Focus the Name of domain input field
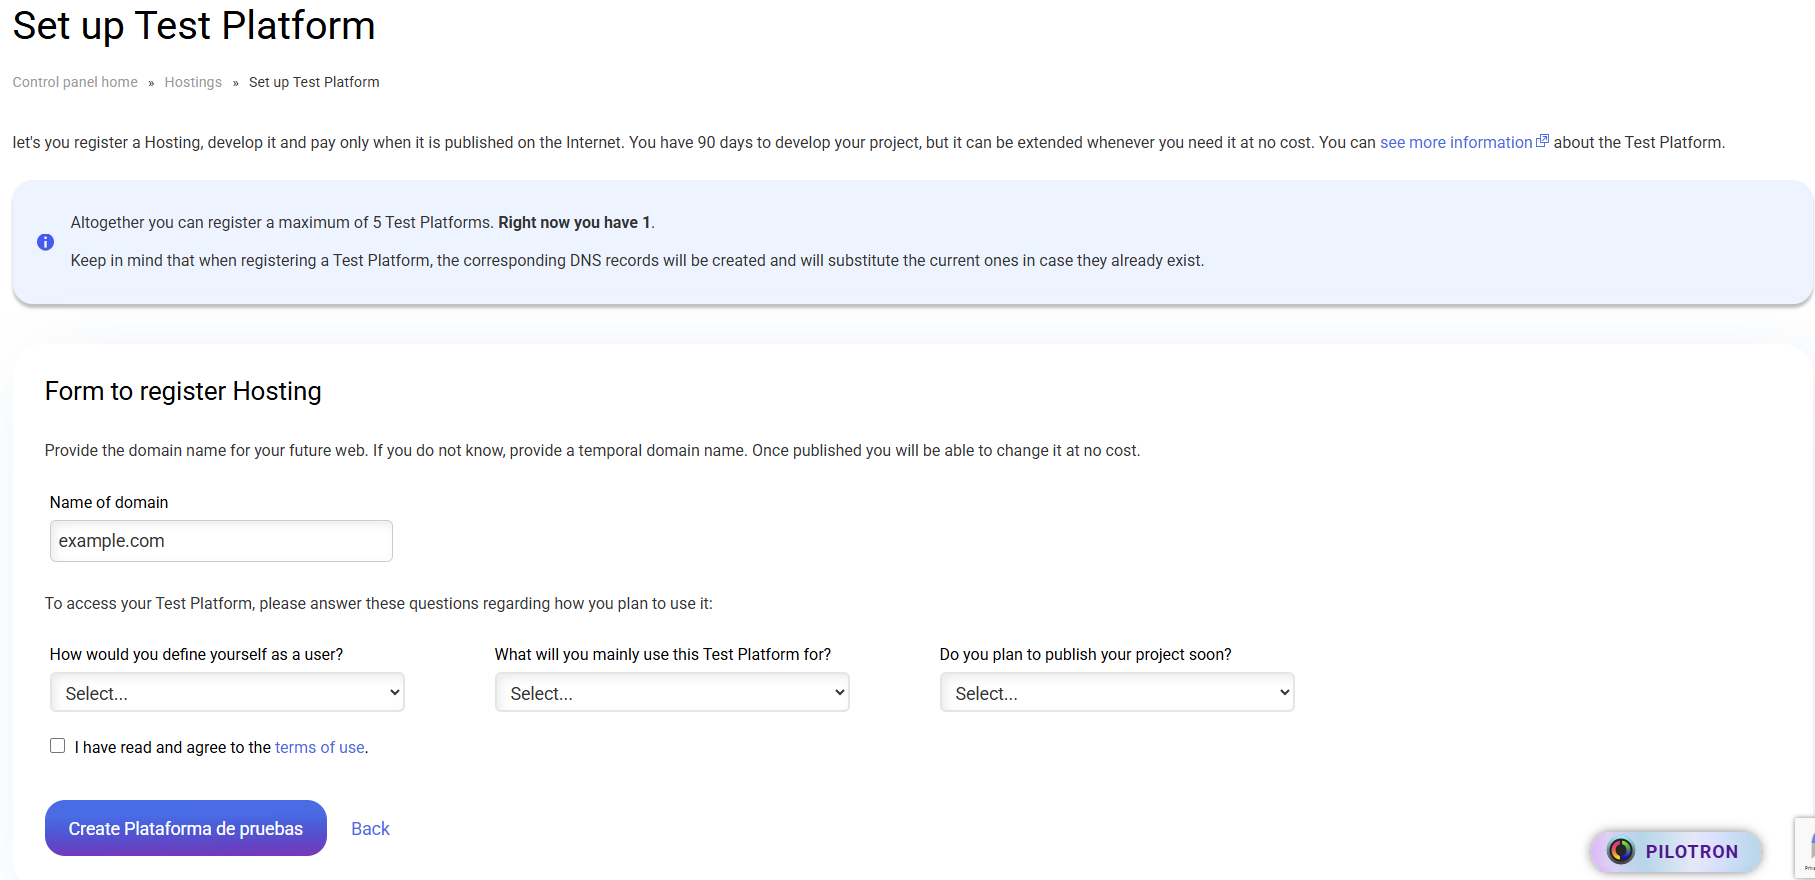The width and height of the screenshot is (1815, 880). (221, 541)
